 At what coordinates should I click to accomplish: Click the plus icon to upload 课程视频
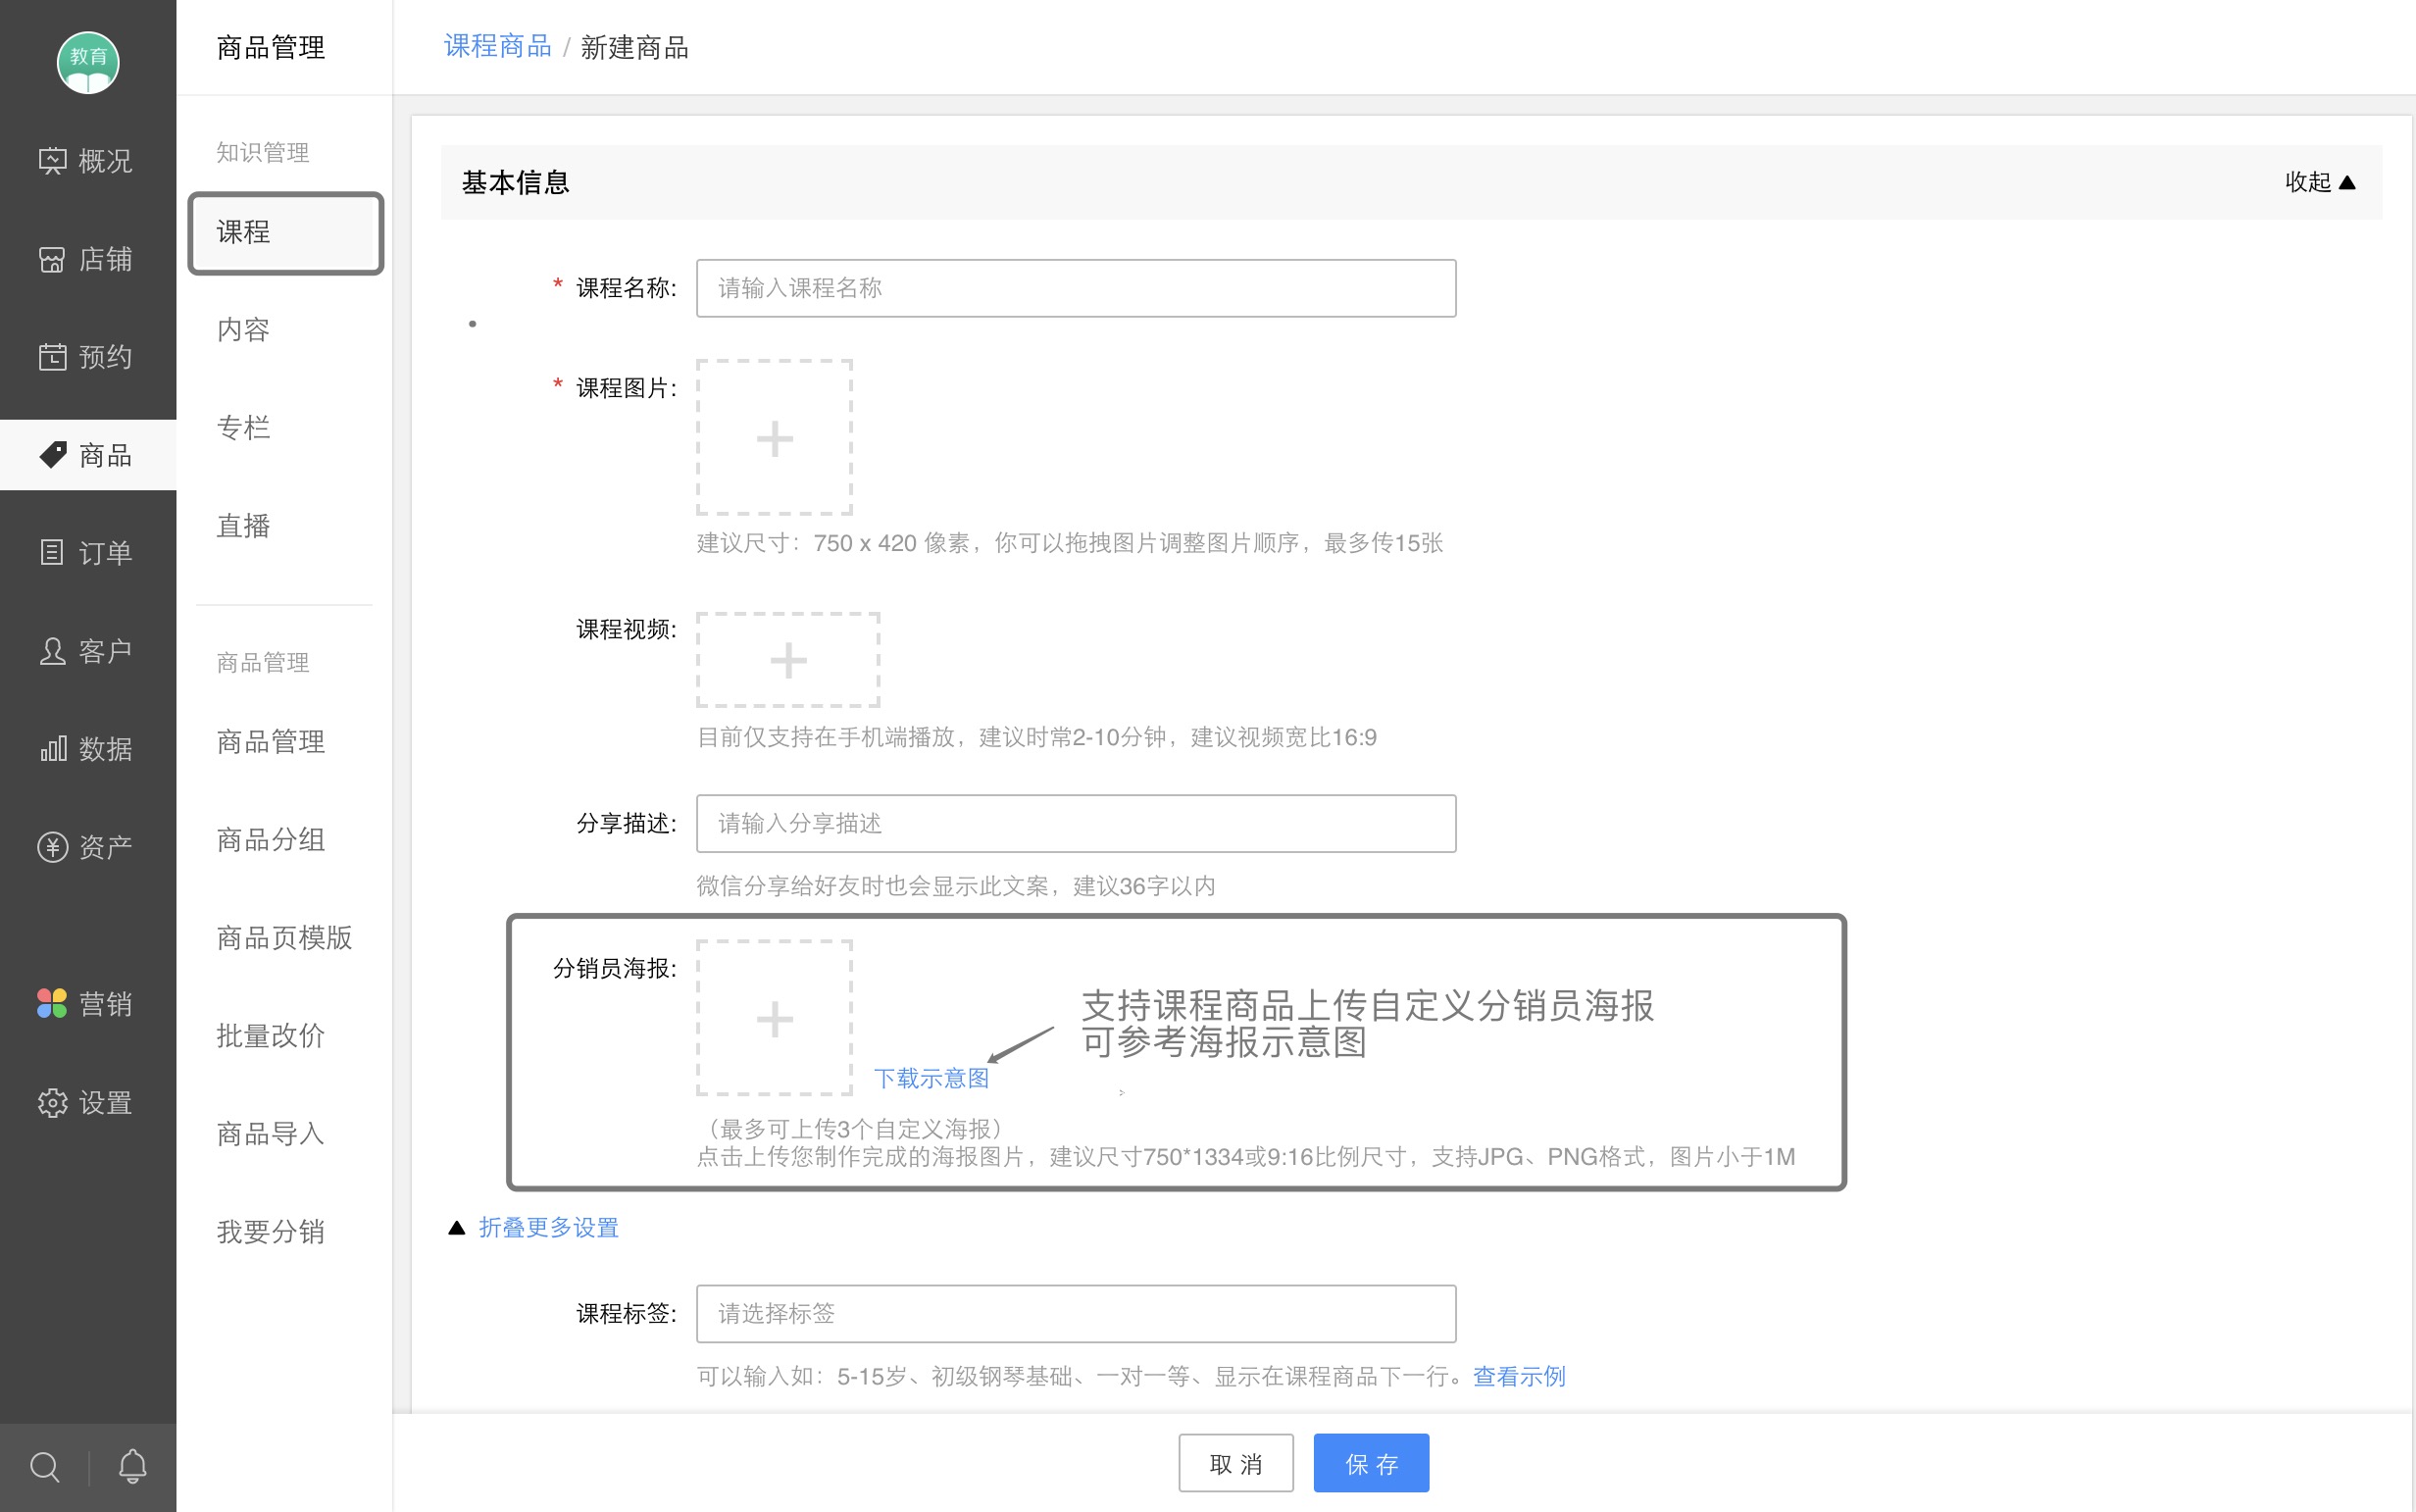coord(788,660)
